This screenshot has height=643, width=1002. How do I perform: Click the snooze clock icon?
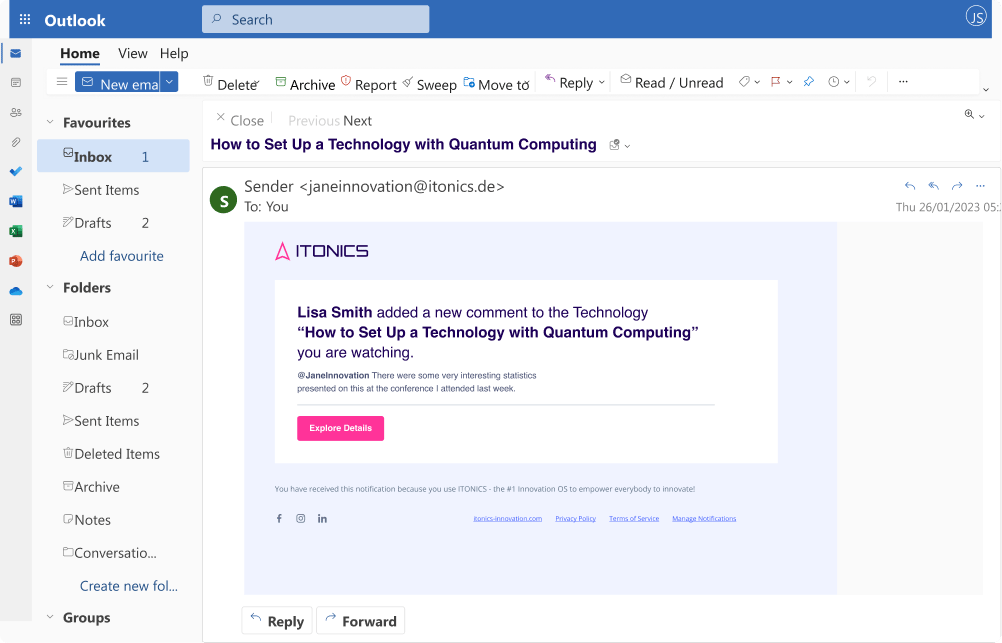pos(833,82)
